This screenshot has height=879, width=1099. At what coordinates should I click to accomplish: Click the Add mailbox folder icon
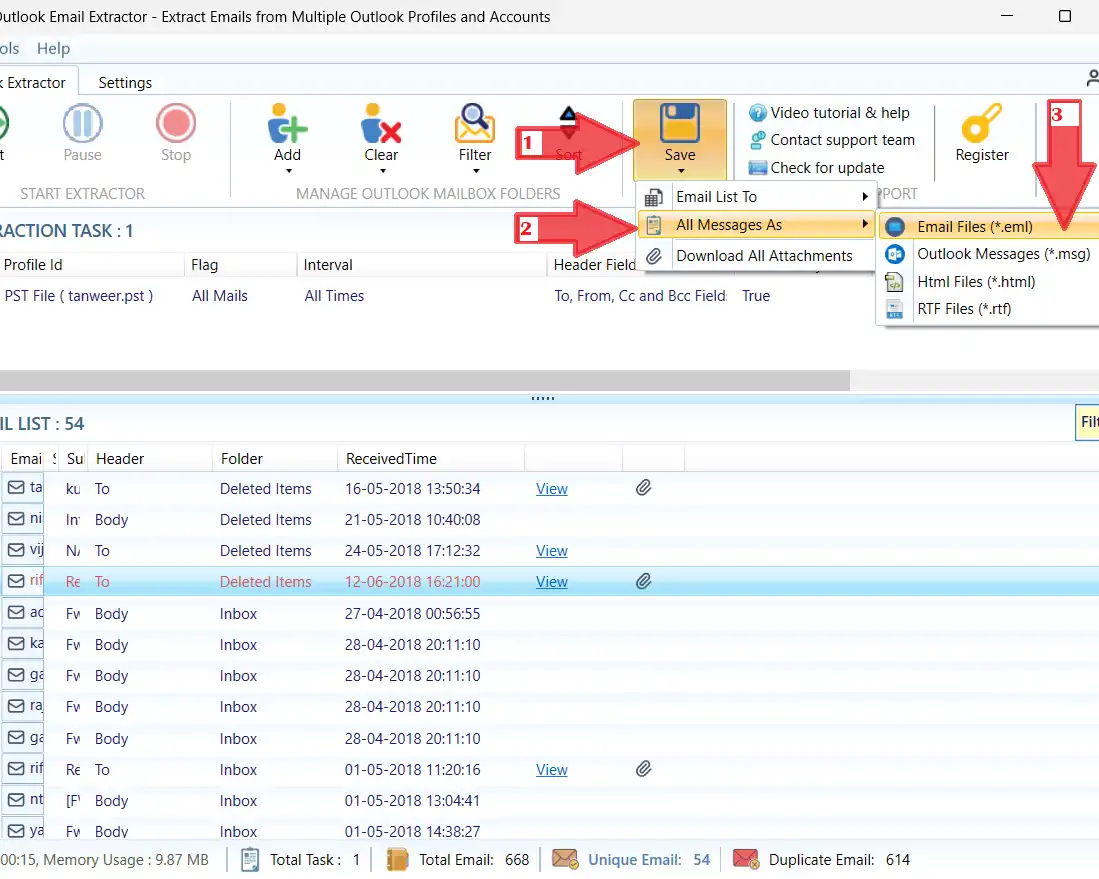click(287, 123)
